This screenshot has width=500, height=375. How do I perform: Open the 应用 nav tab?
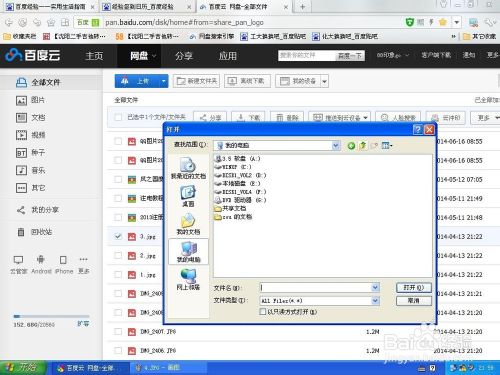point(227,56)
